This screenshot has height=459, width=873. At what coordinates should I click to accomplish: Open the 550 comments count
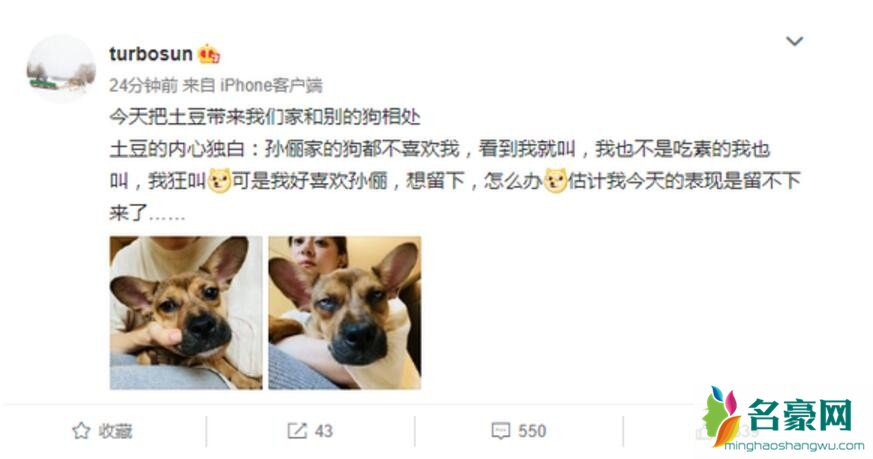pos(532,431)
